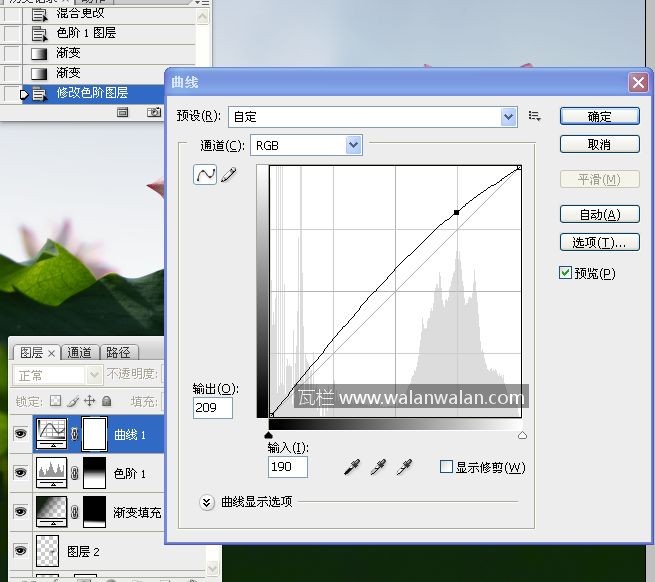Click the 输出 output value field
Screen dimensions: 655x582
(213, 408)
